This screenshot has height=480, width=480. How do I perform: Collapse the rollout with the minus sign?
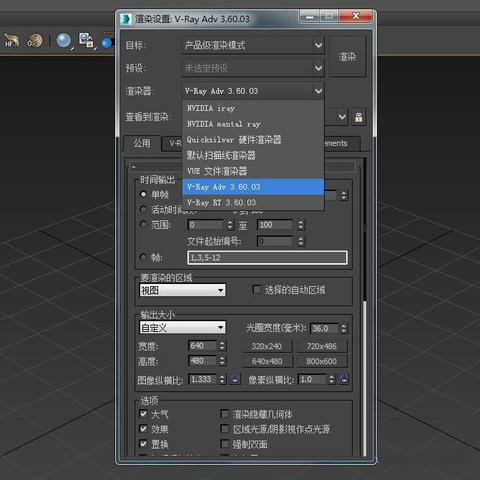click(x=134, y=166)
